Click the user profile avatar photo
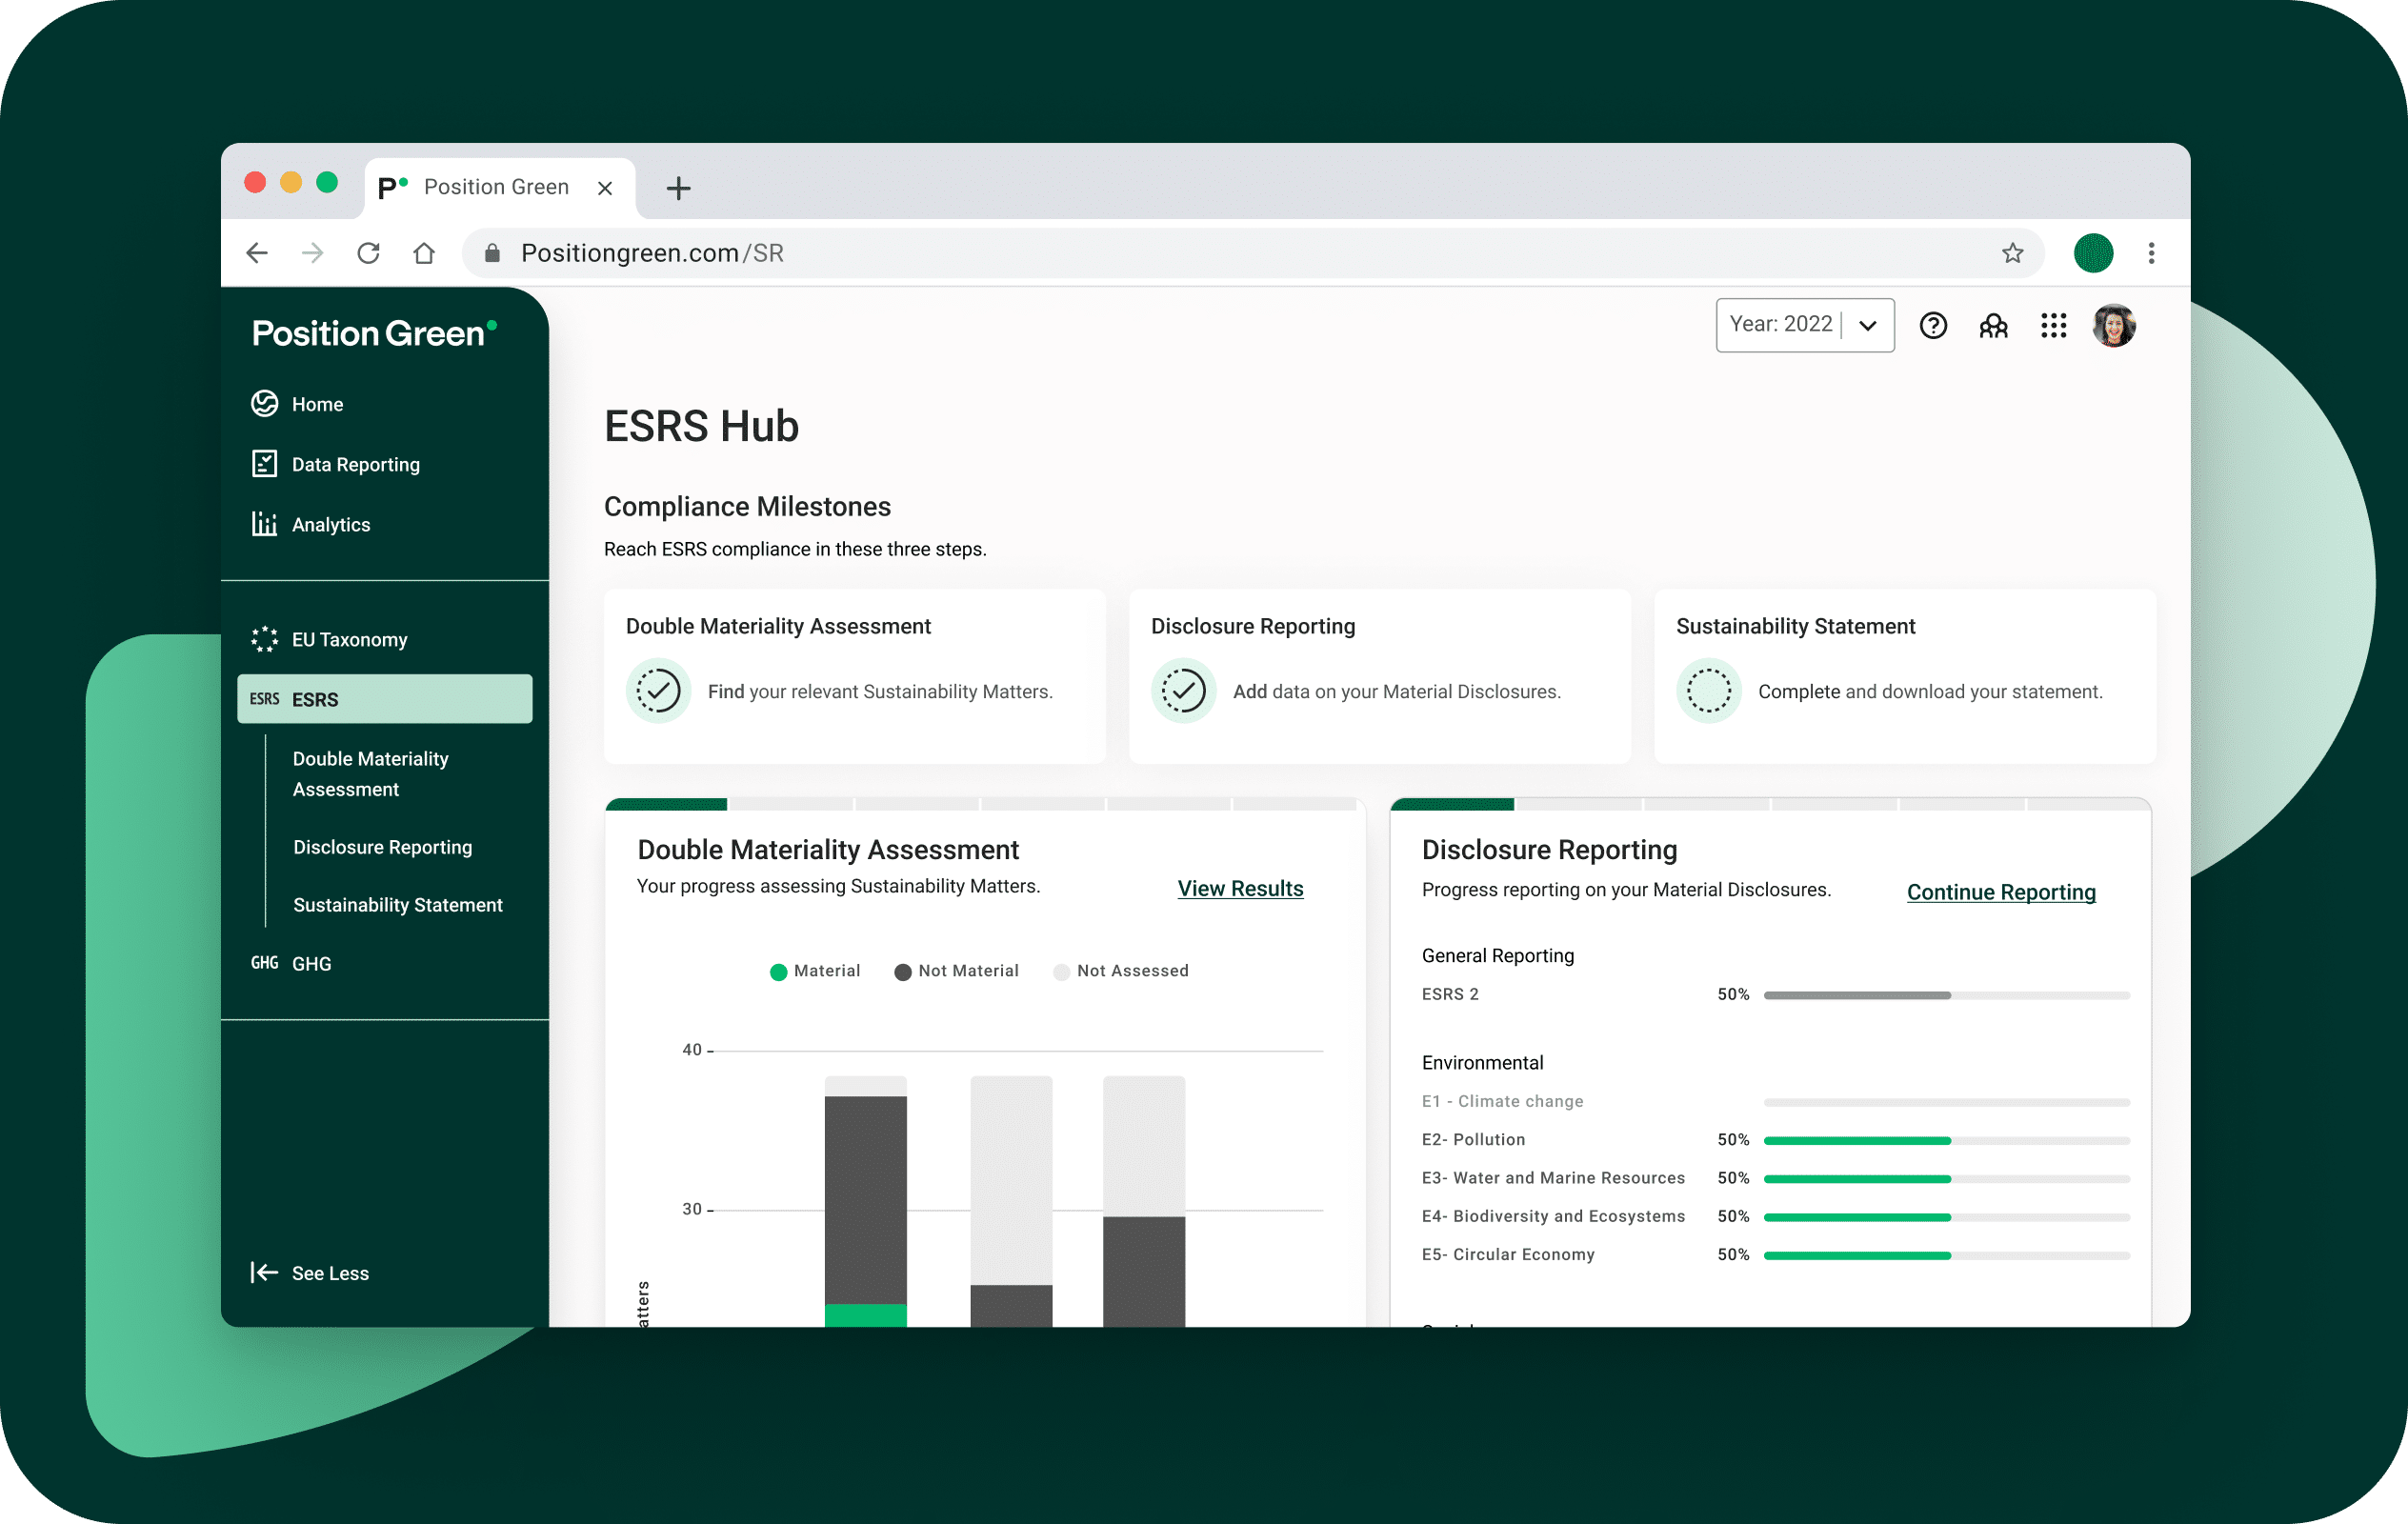The height and width of the screenshot is (1524, 2408). pos(2113,326)
